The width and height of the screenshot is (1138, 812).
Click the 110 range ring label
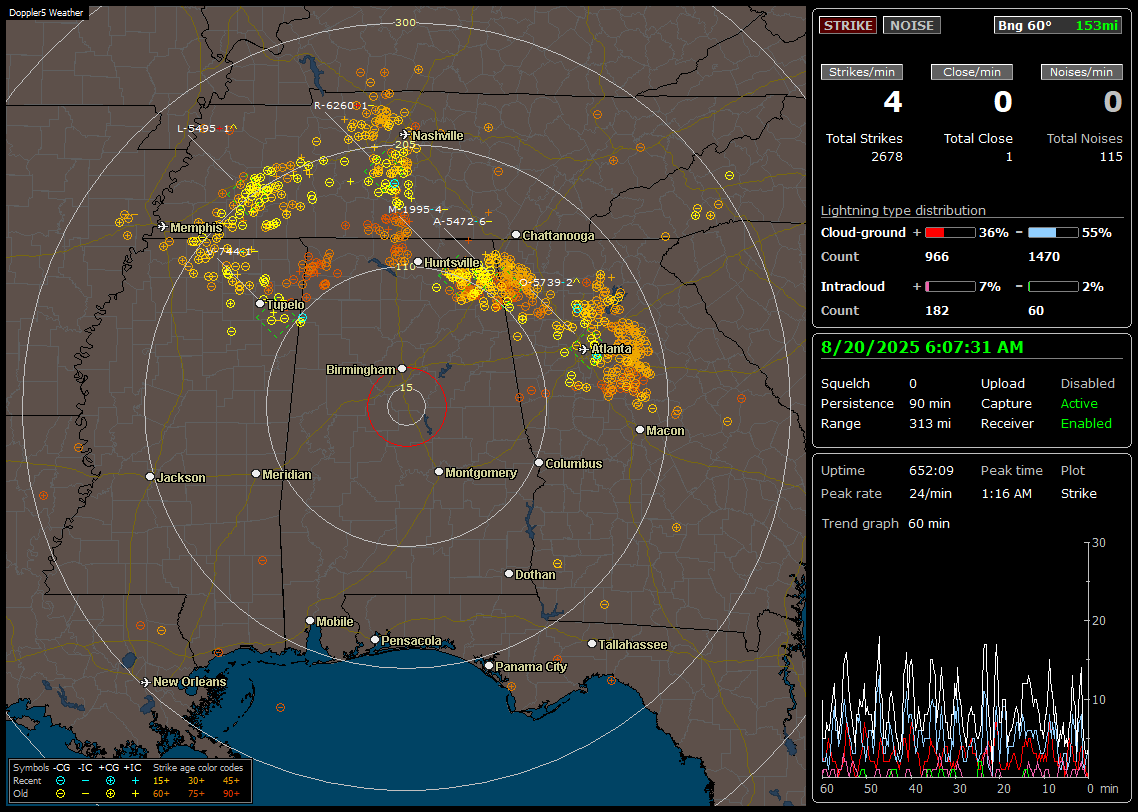click(406, 266)
